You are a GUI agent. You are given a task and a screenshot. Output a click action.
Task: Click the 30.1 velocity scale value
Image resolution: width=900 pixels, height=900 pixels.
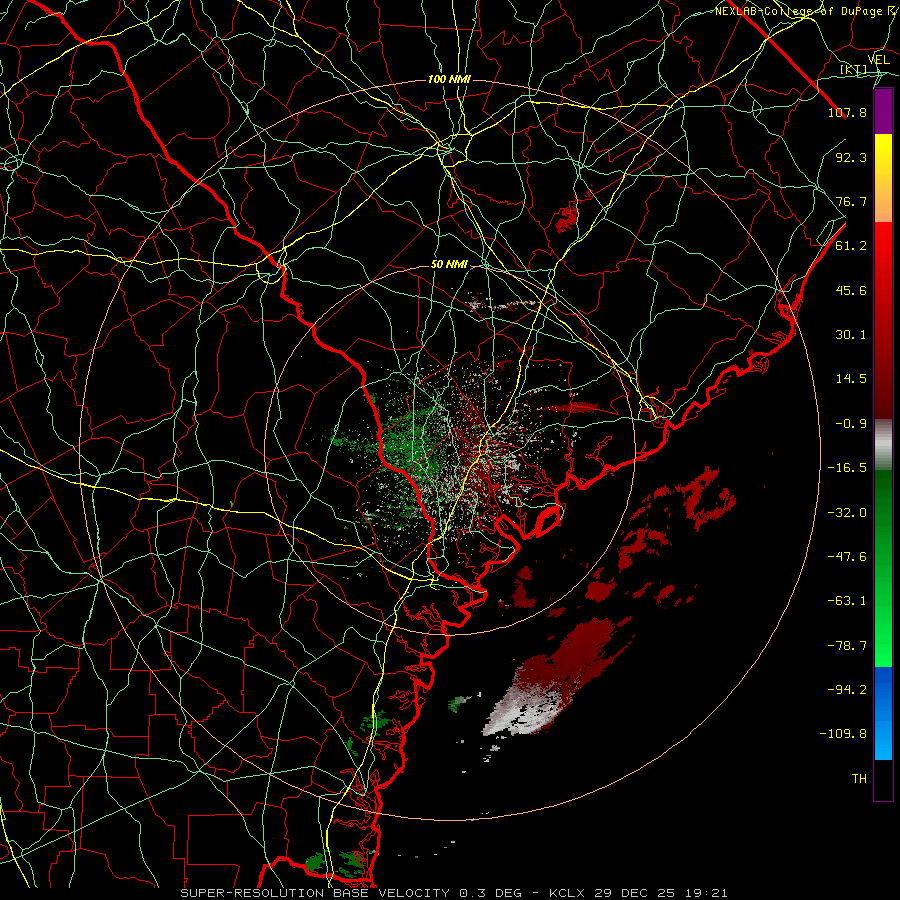[x=851, y=335]
